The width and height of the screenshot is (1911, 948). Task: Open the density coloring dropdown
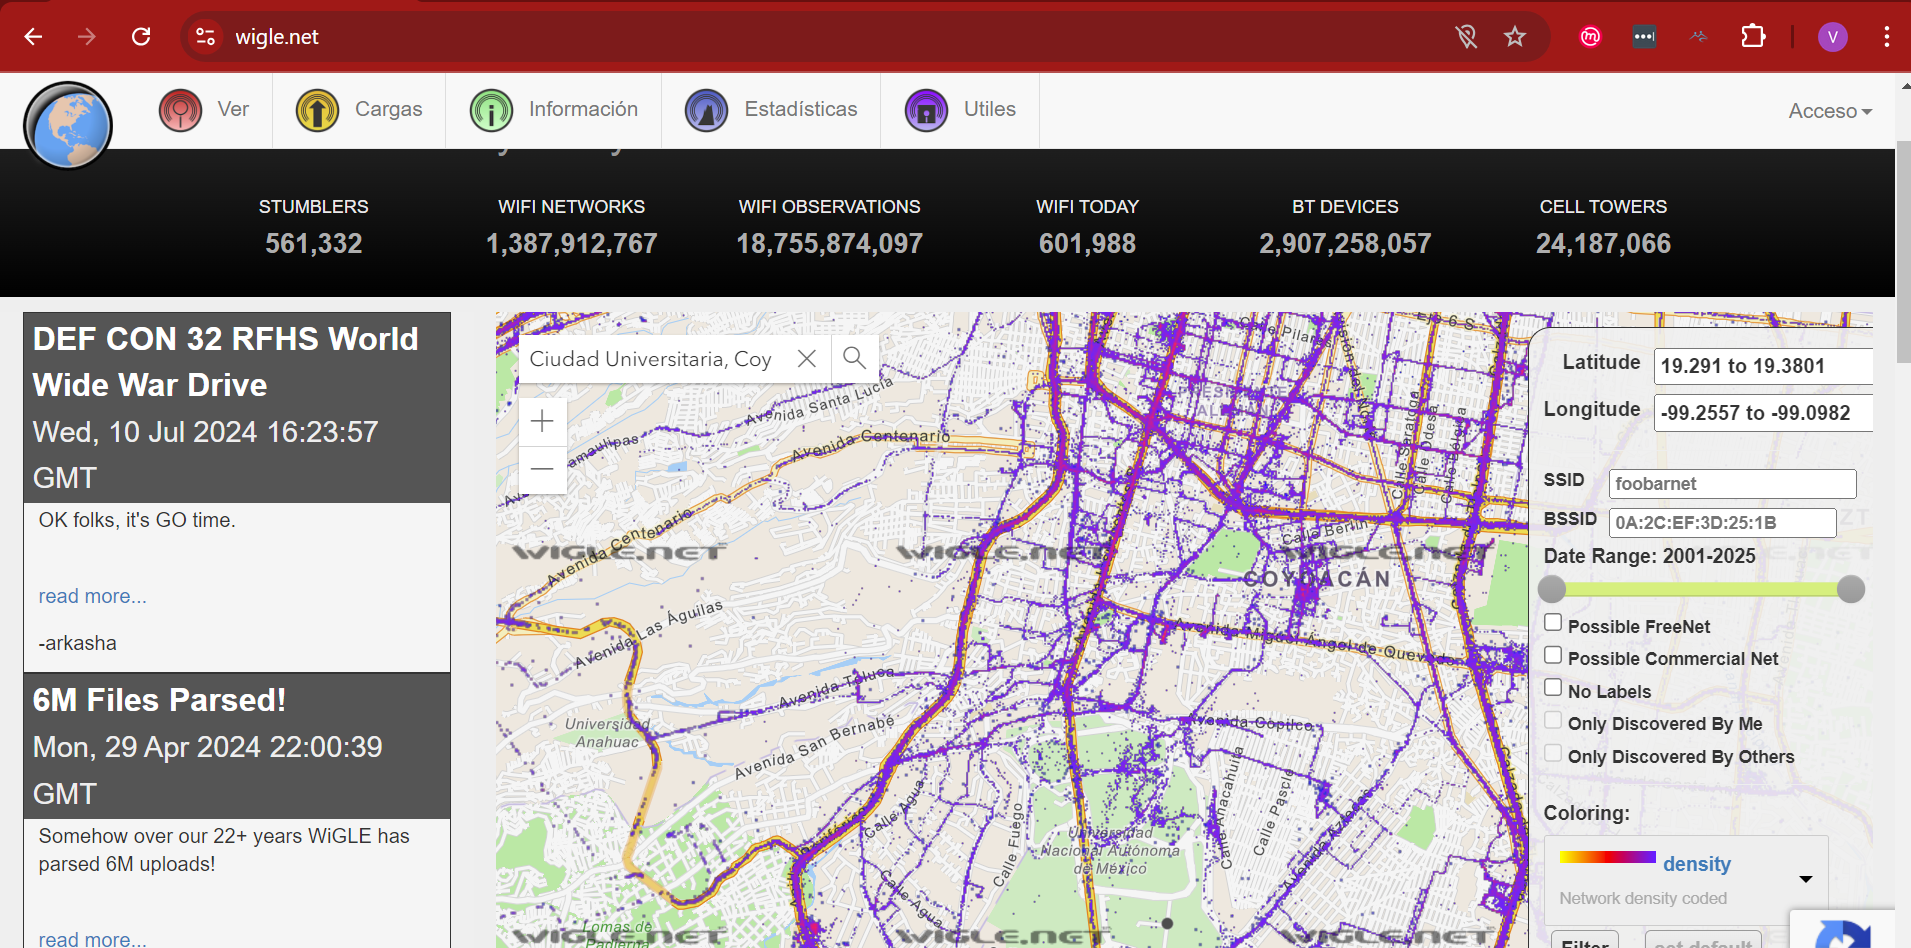(x=1805, y=879)
